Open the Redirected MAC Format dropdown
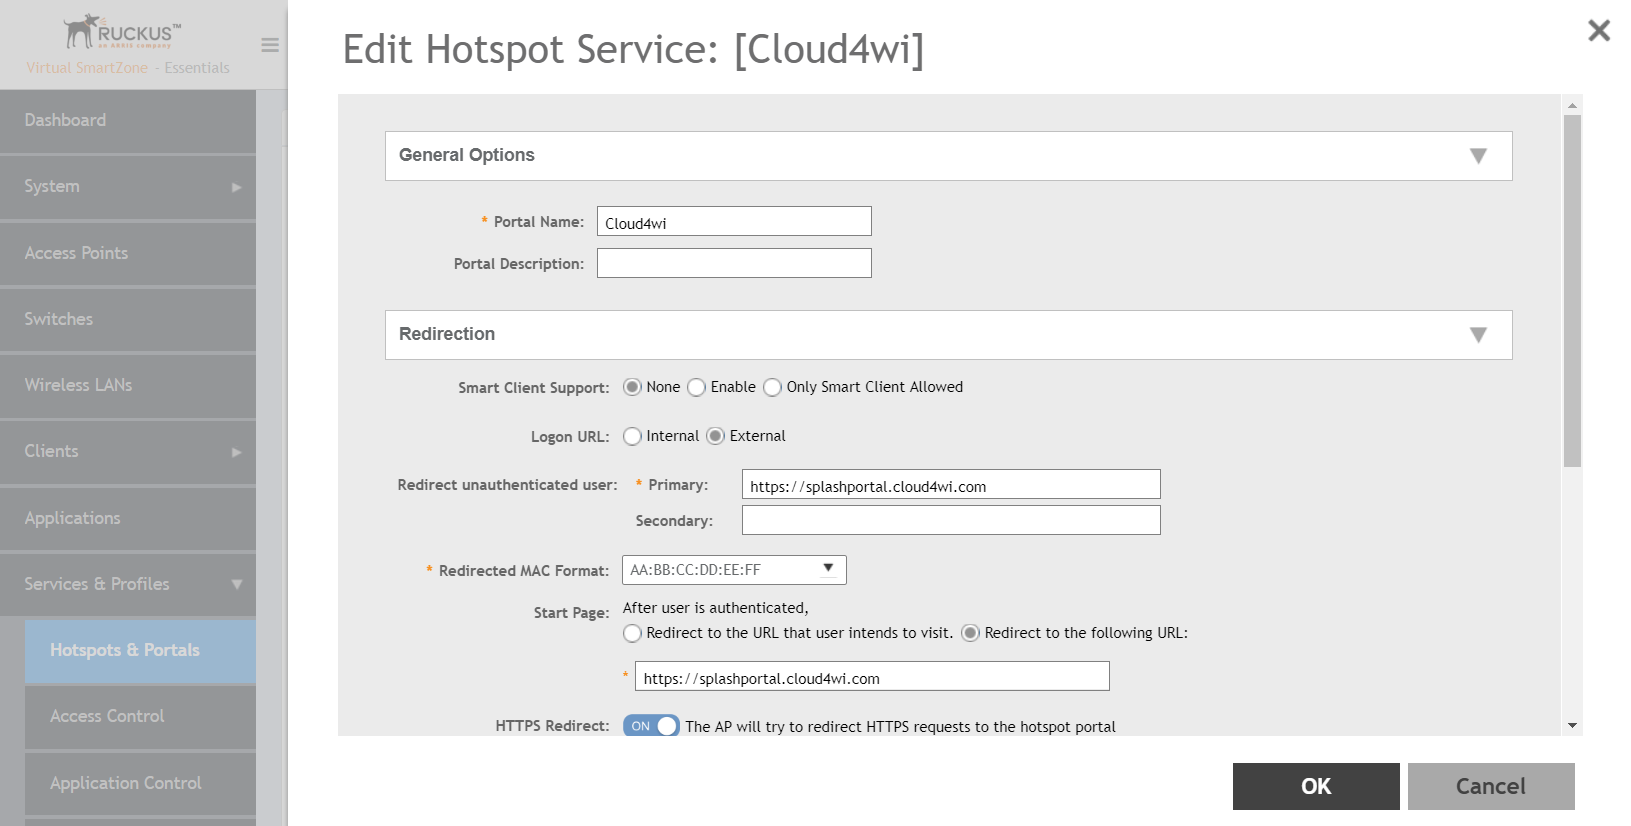 [734, 570]
